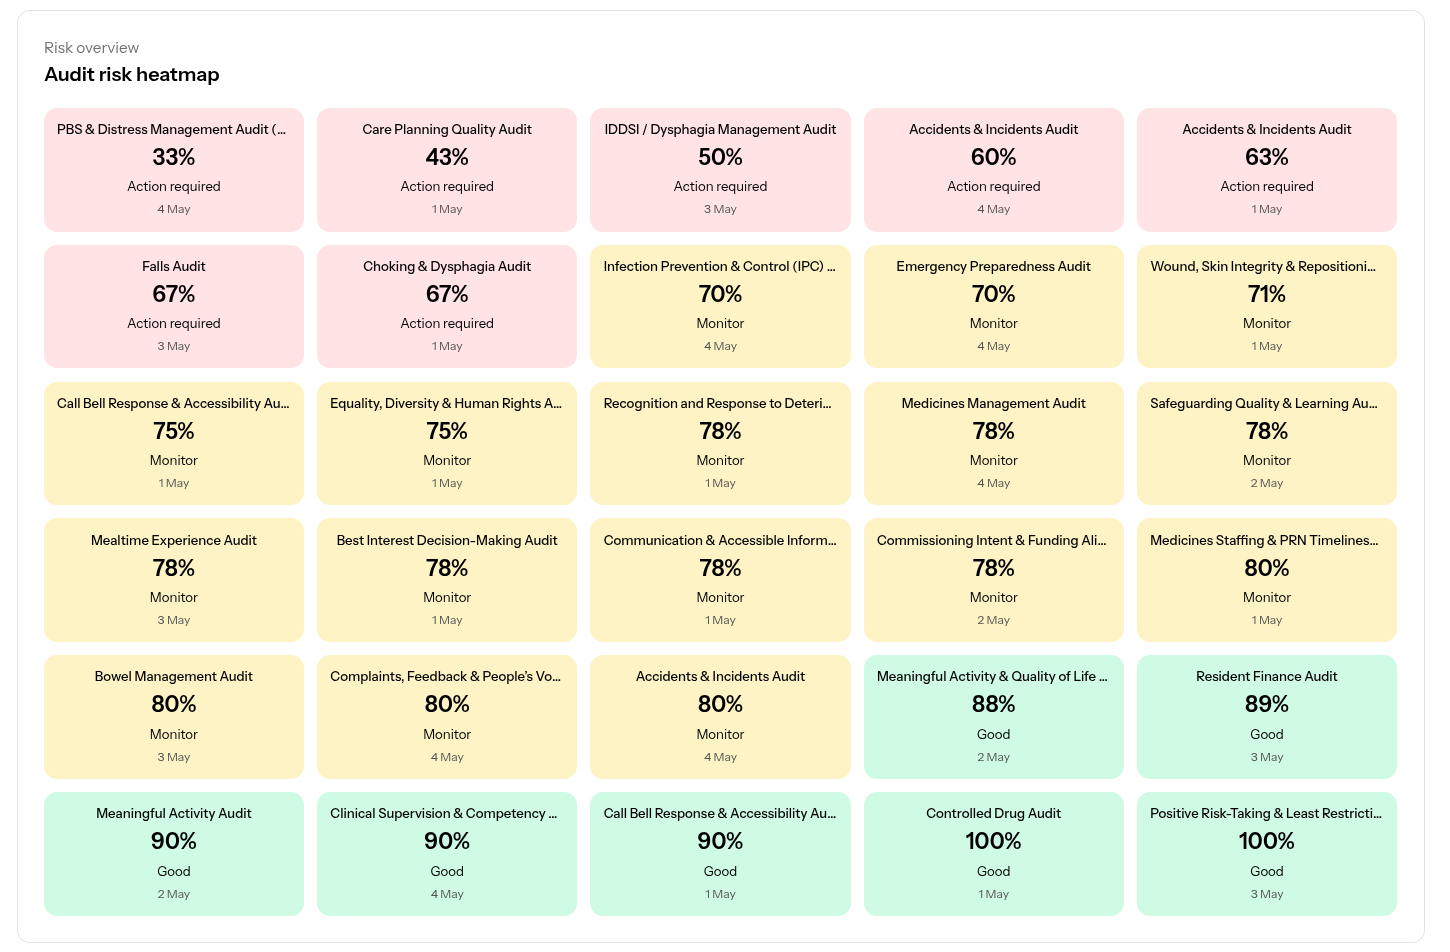Select Best Interest Decision-Making Audit card
Image resolution: width=1450 pixels, height=952 pixels.
(447, 580)
